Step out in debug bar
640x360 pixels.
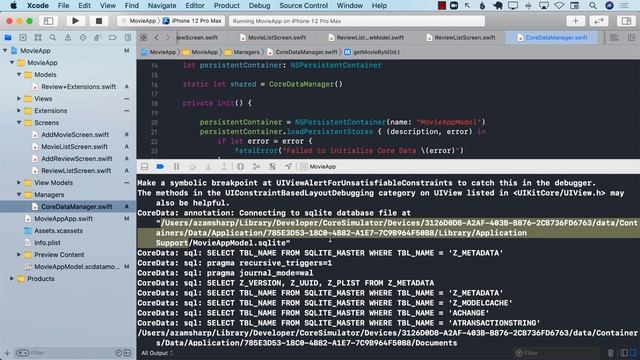(224, 167)
